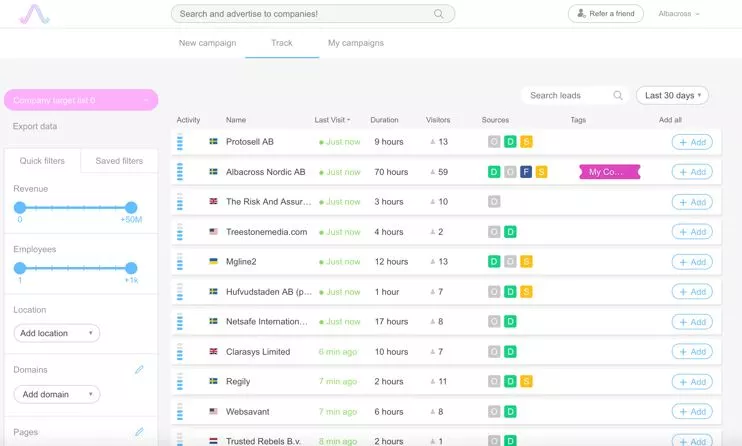Select the Quick filters tab
This screenshot has height=446, width=742.
tap(42, 161)
